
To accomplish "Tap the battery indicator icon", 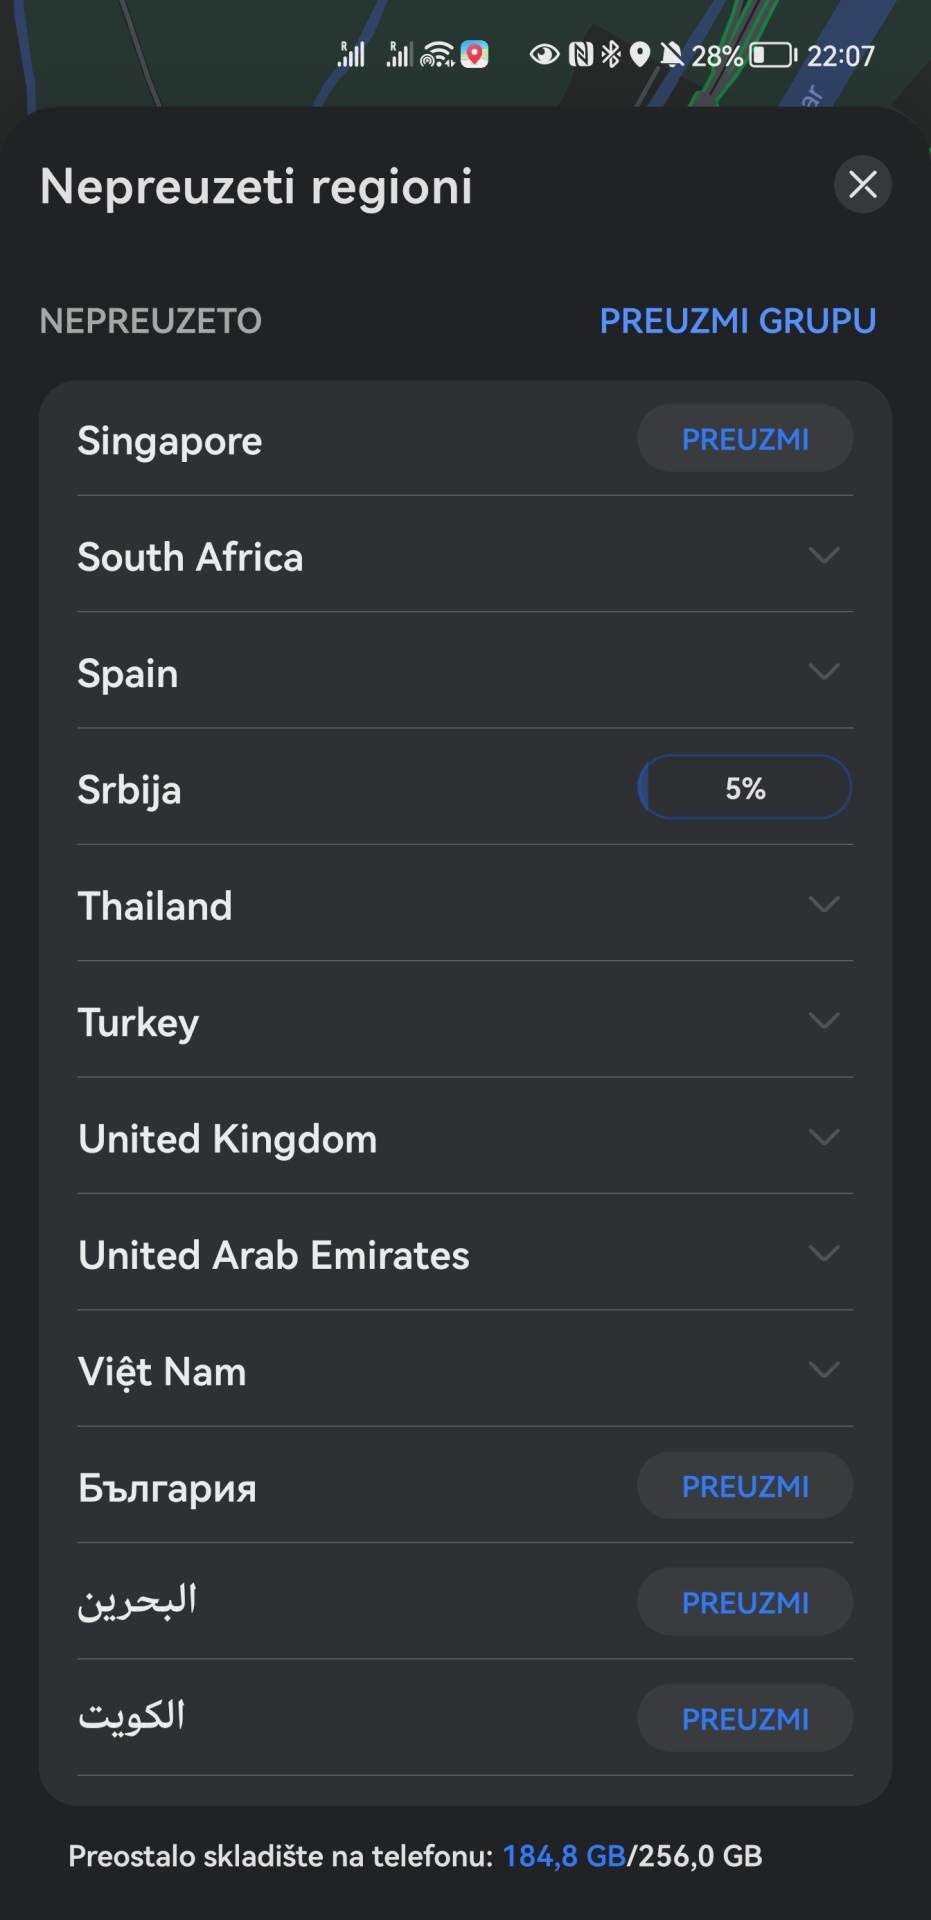I will point(768,55).
